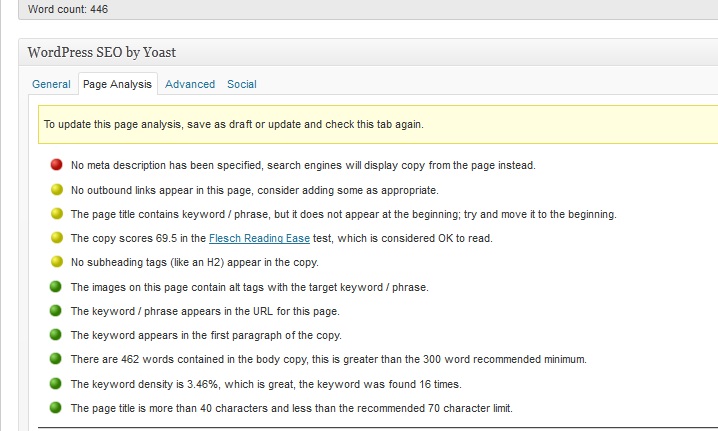Click green dot beside first paragraph keyword line
Viewport: 718px width, 431px height.
pos(55,334)
